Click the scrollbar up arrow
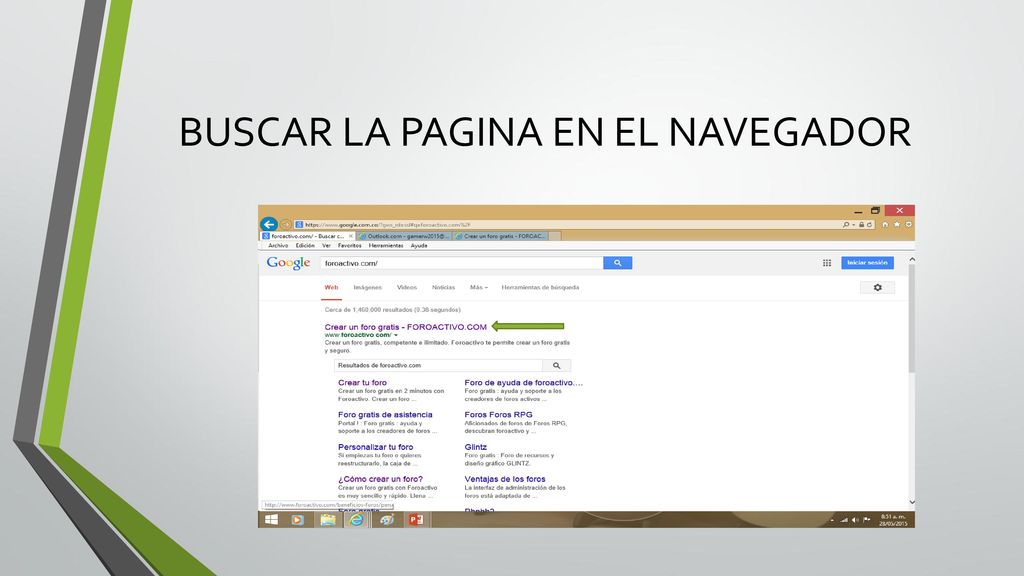1024x576 pixels. (x=912, y=259)
